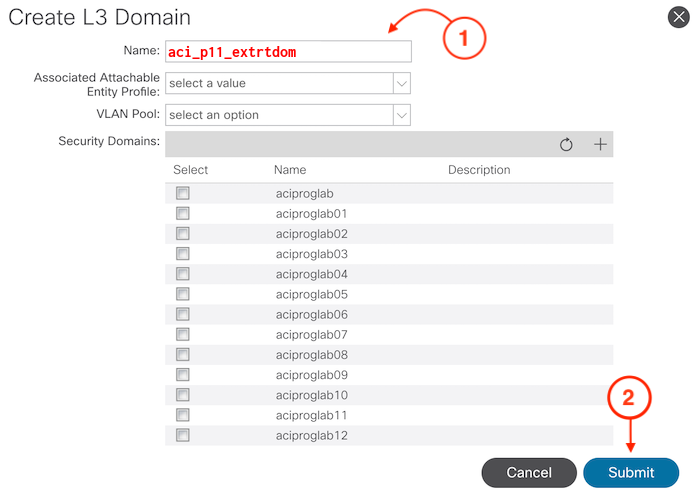Check the aciproglab10 checkbox
Image resolution: width=700 pixels, height=497 pixels.
click(x=183, y=395)
